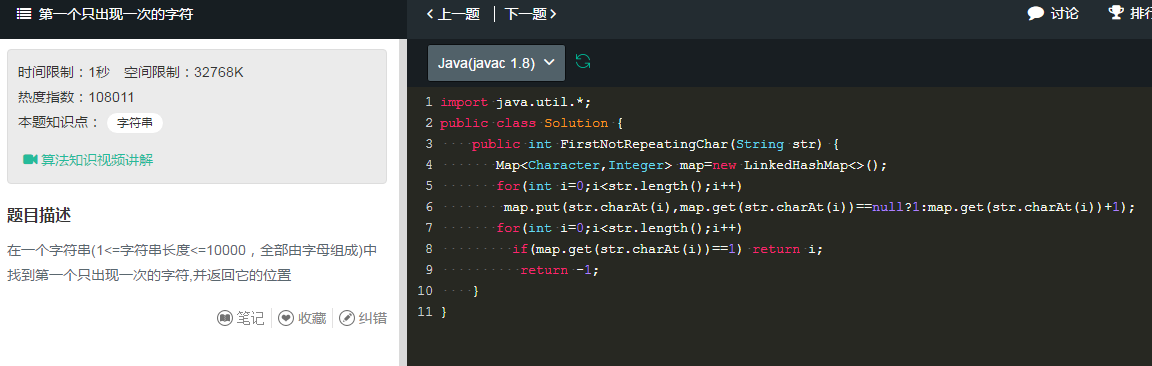1152x366 pixels.
Task: Click the LinkedHashMap code line
Action: pyautogui.click(x=691, y=165)
